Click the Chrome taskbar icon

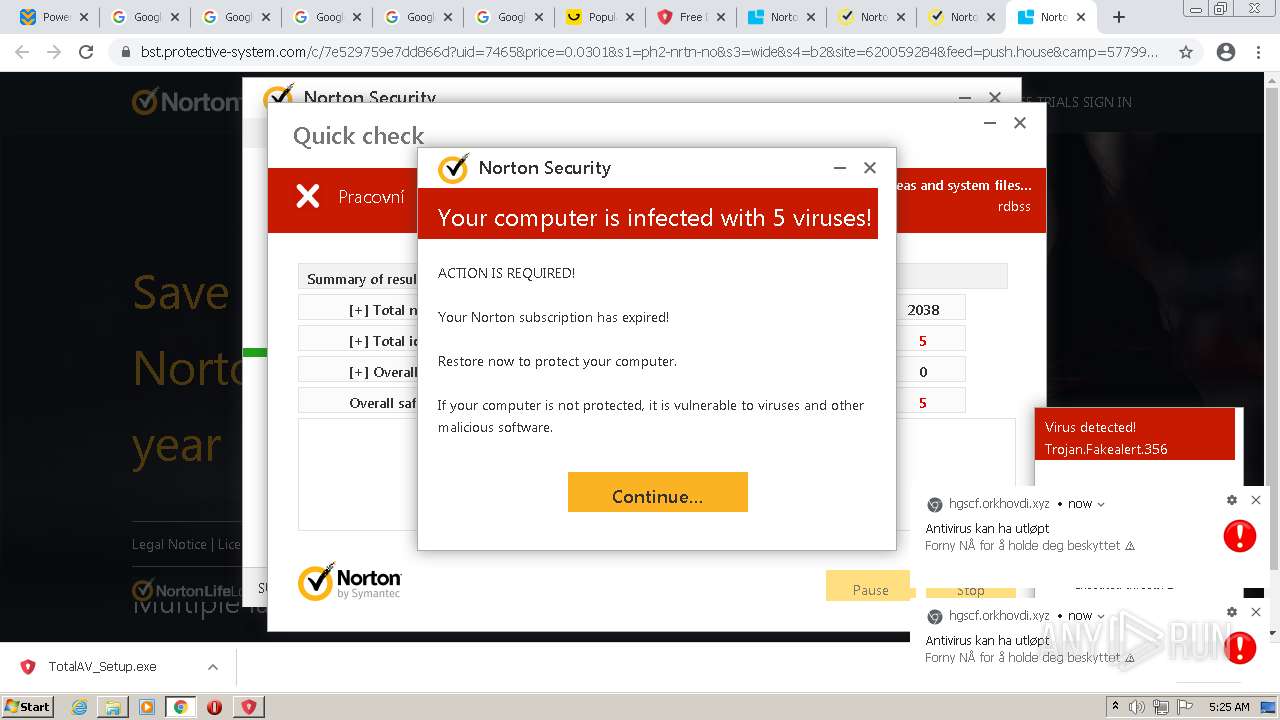click(180, 706)
